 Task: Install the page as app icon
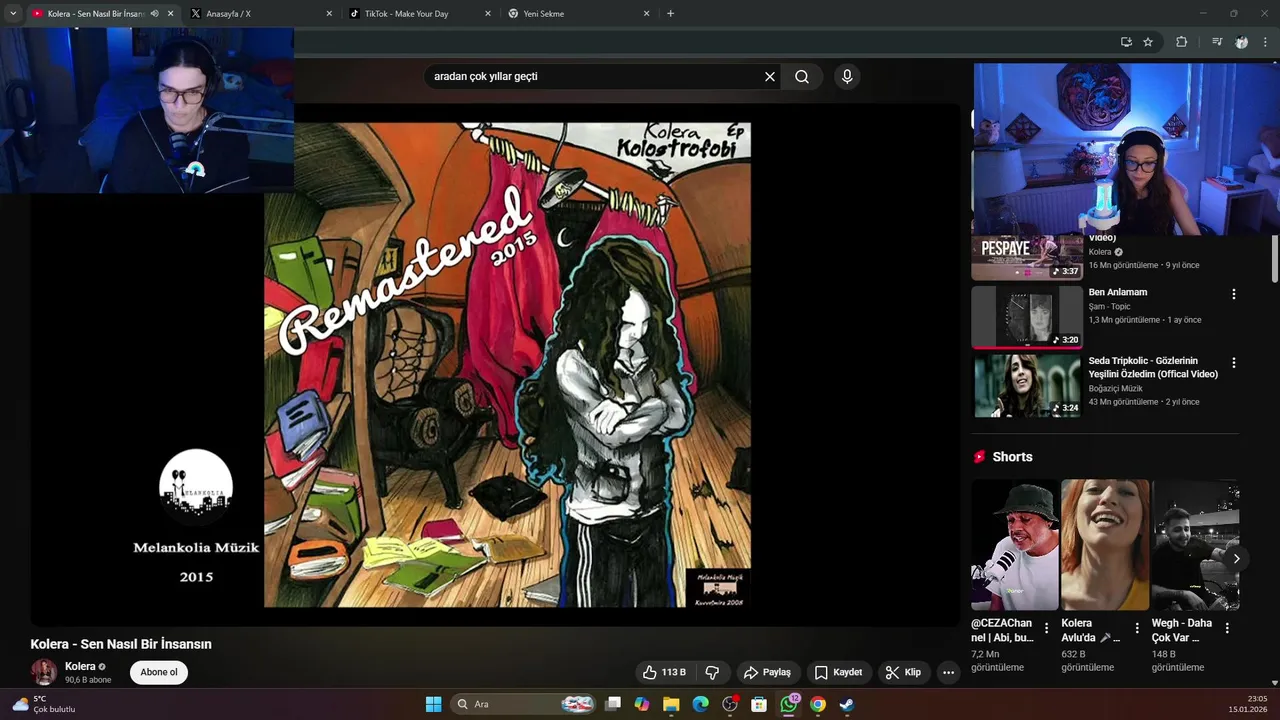pos(1126,42)
